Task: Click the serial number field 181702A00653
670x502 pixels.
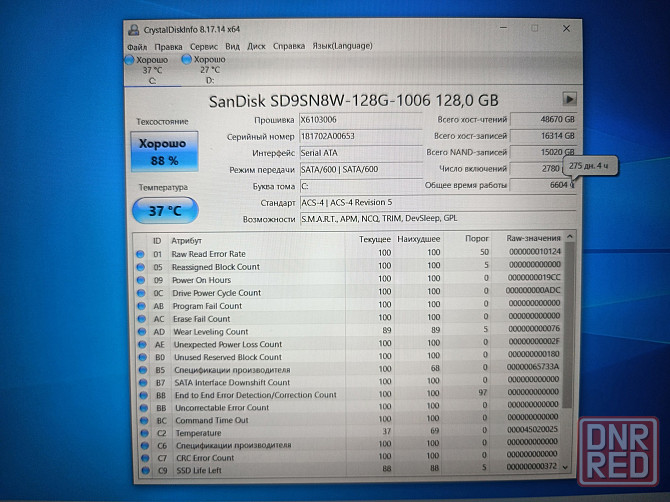Action: point(360,136)
